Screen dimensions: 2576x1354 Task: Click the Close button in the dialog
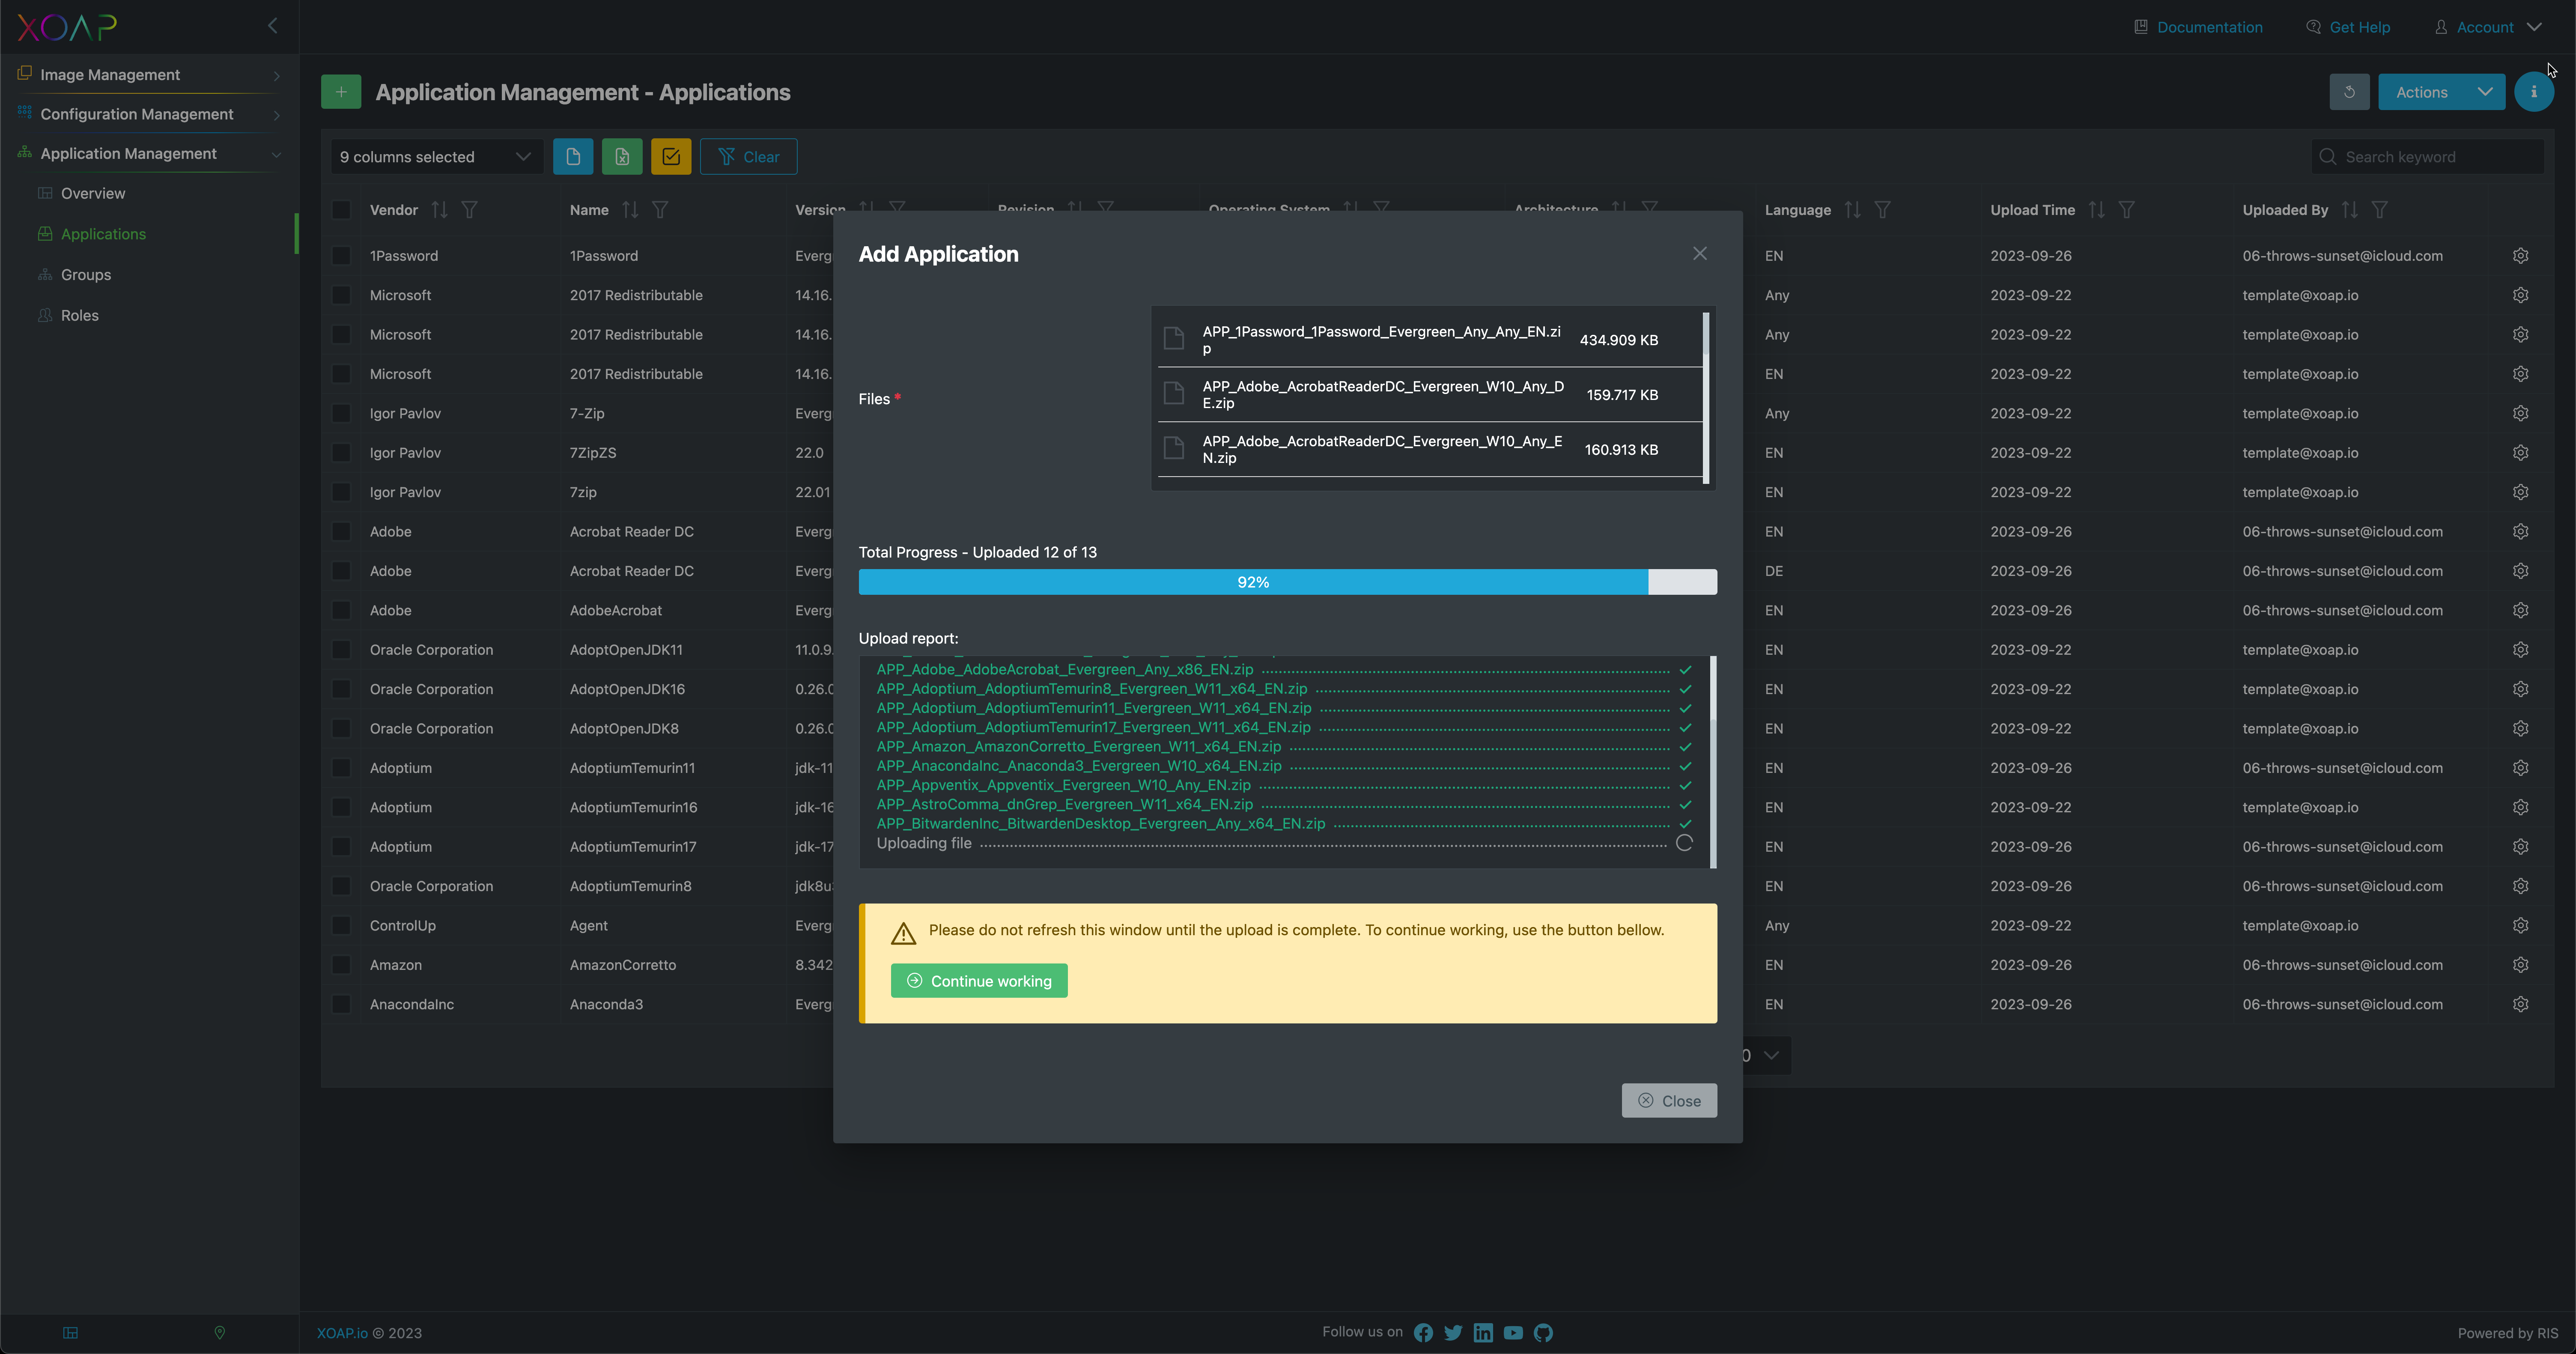1669,1101
